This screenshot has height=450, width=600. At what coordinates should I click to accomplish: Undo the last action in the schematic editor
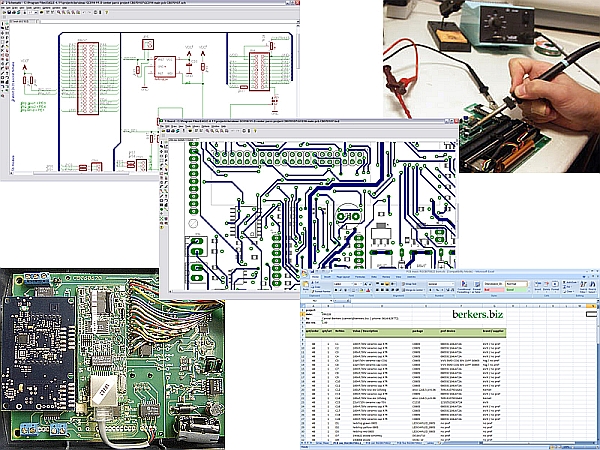83,12
